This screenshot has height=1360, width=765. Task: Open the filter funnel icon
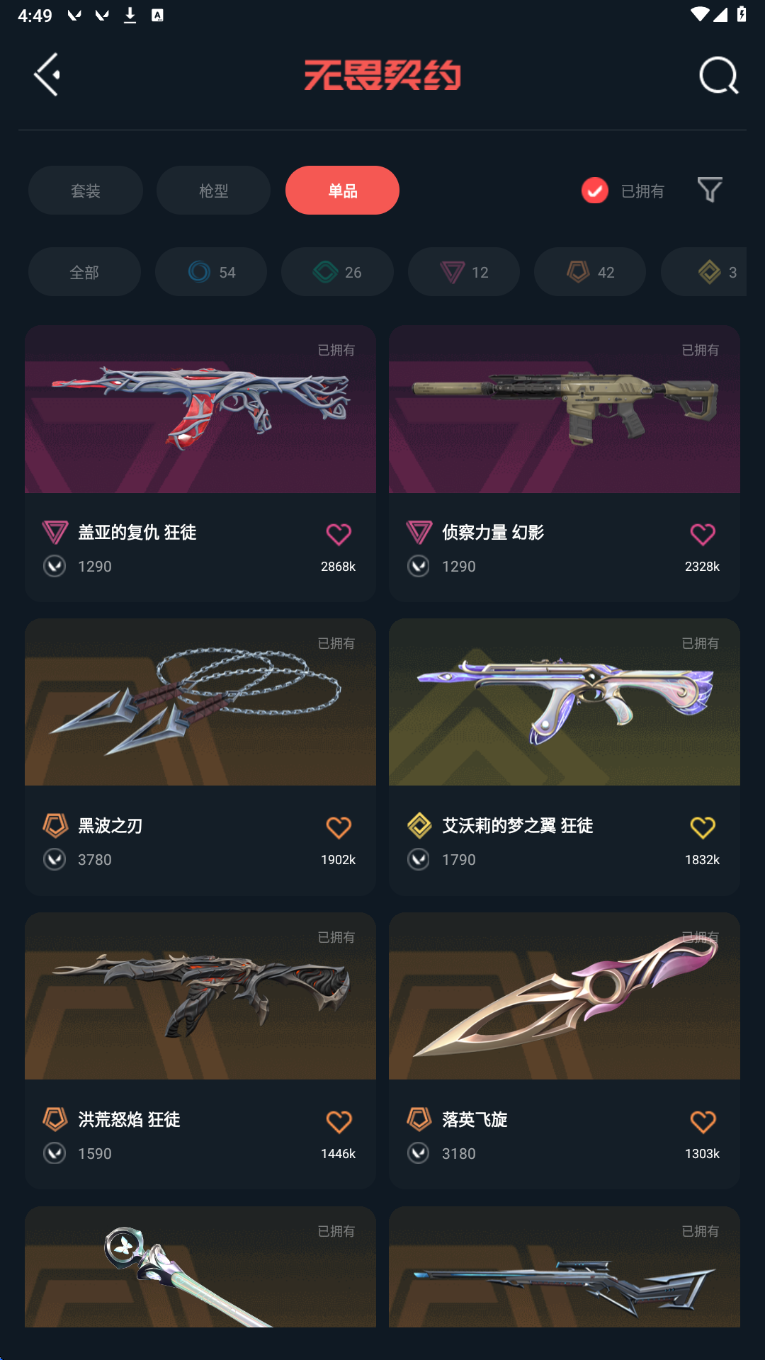coord(709,190)
